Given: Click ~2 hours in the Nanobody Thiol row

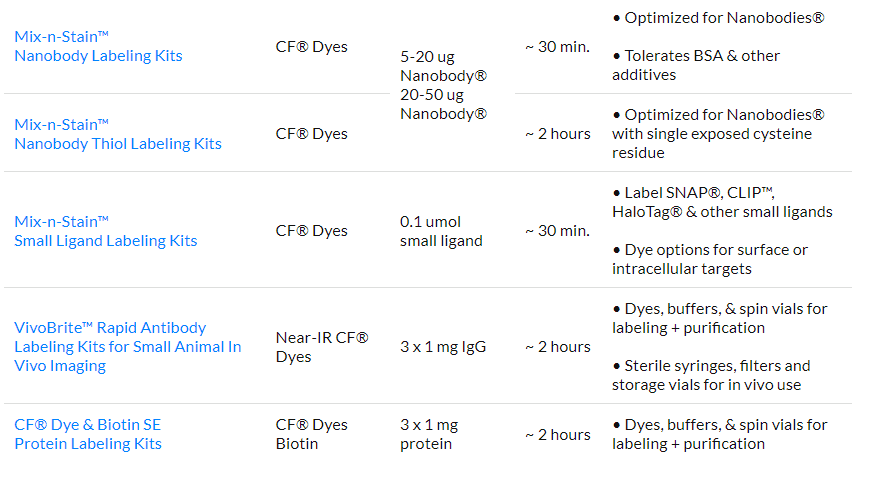Looking at the screenshot, I should tap(557, 134).
